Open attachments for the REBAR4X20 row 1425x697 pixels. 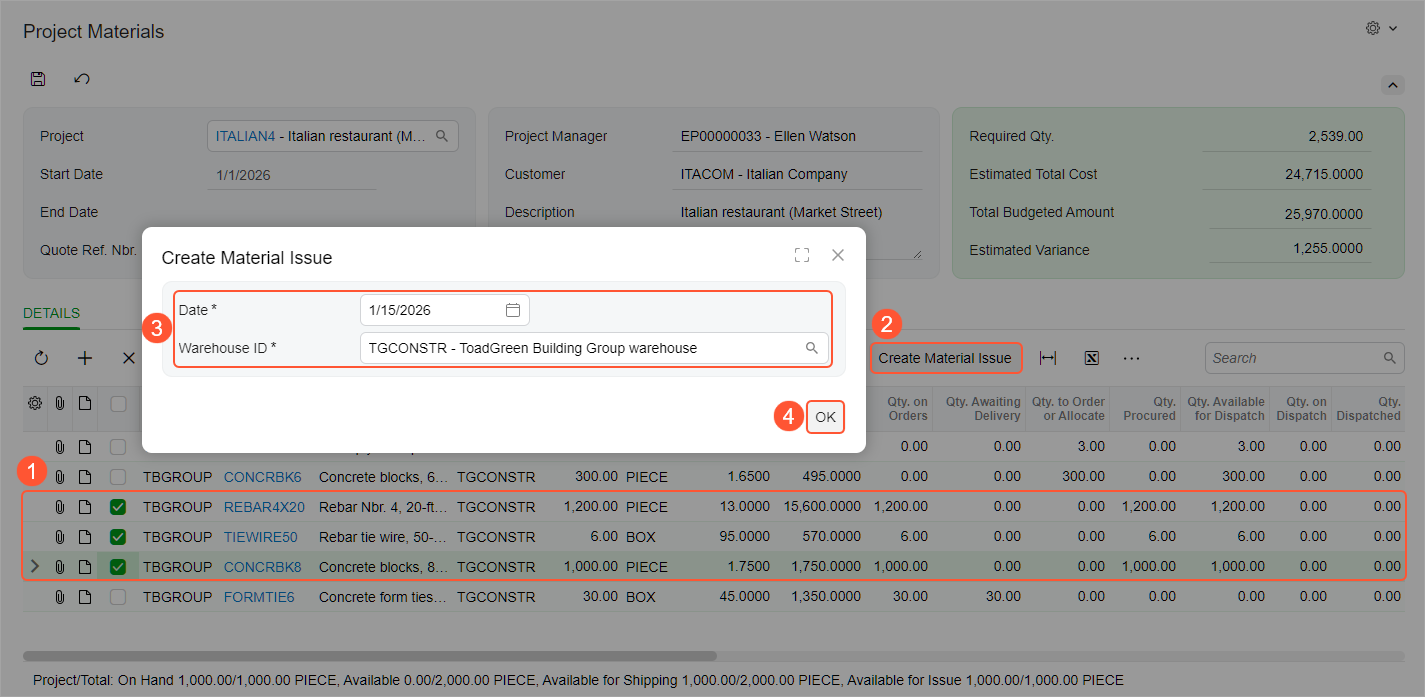pos(60,507)
